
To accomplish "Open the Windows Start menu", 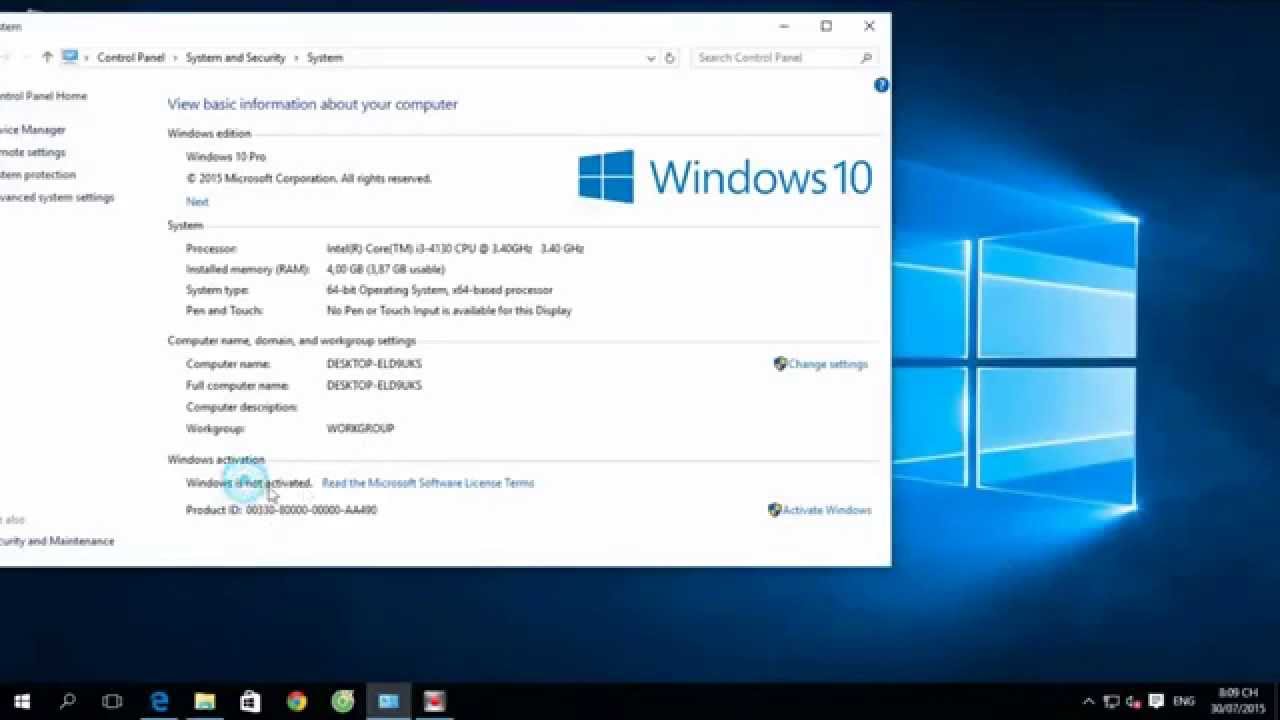I will coord(21,701).
